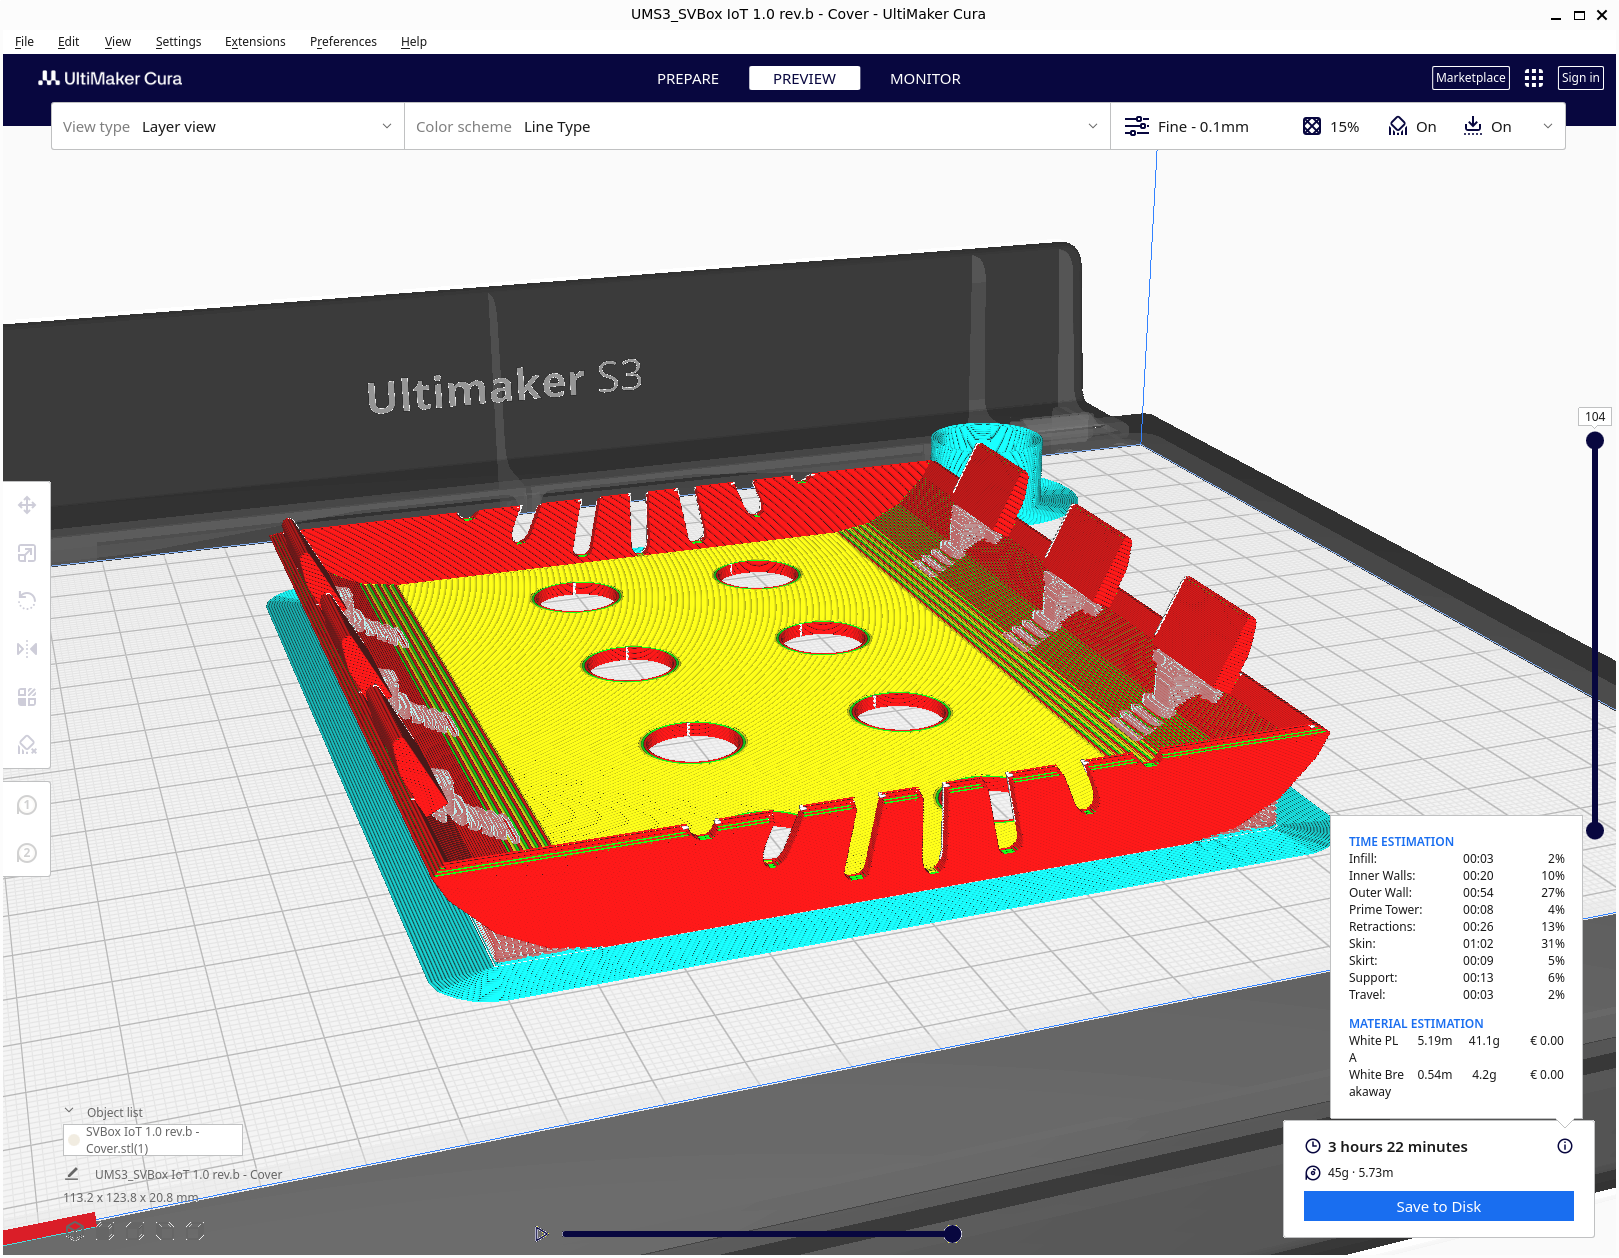Open the View menu

(x=118, y=41)
